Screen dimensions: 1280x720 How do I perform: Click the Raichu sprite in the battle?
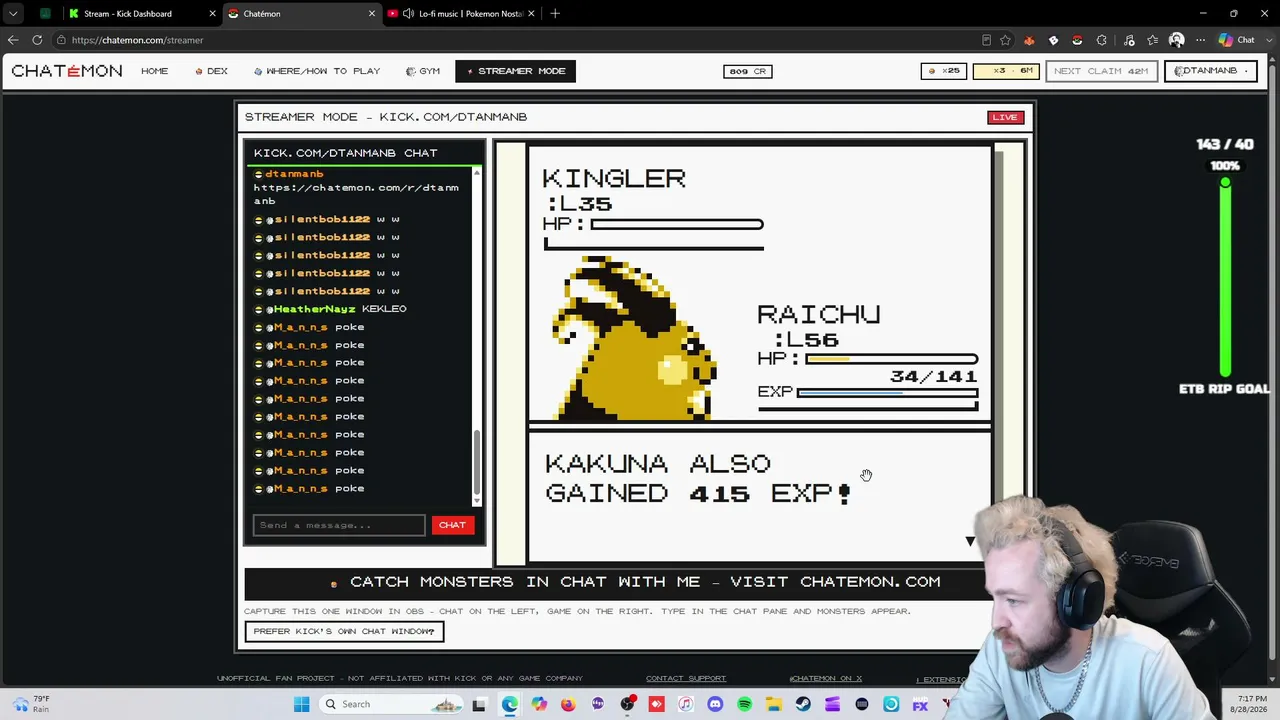tap(634, 338)
